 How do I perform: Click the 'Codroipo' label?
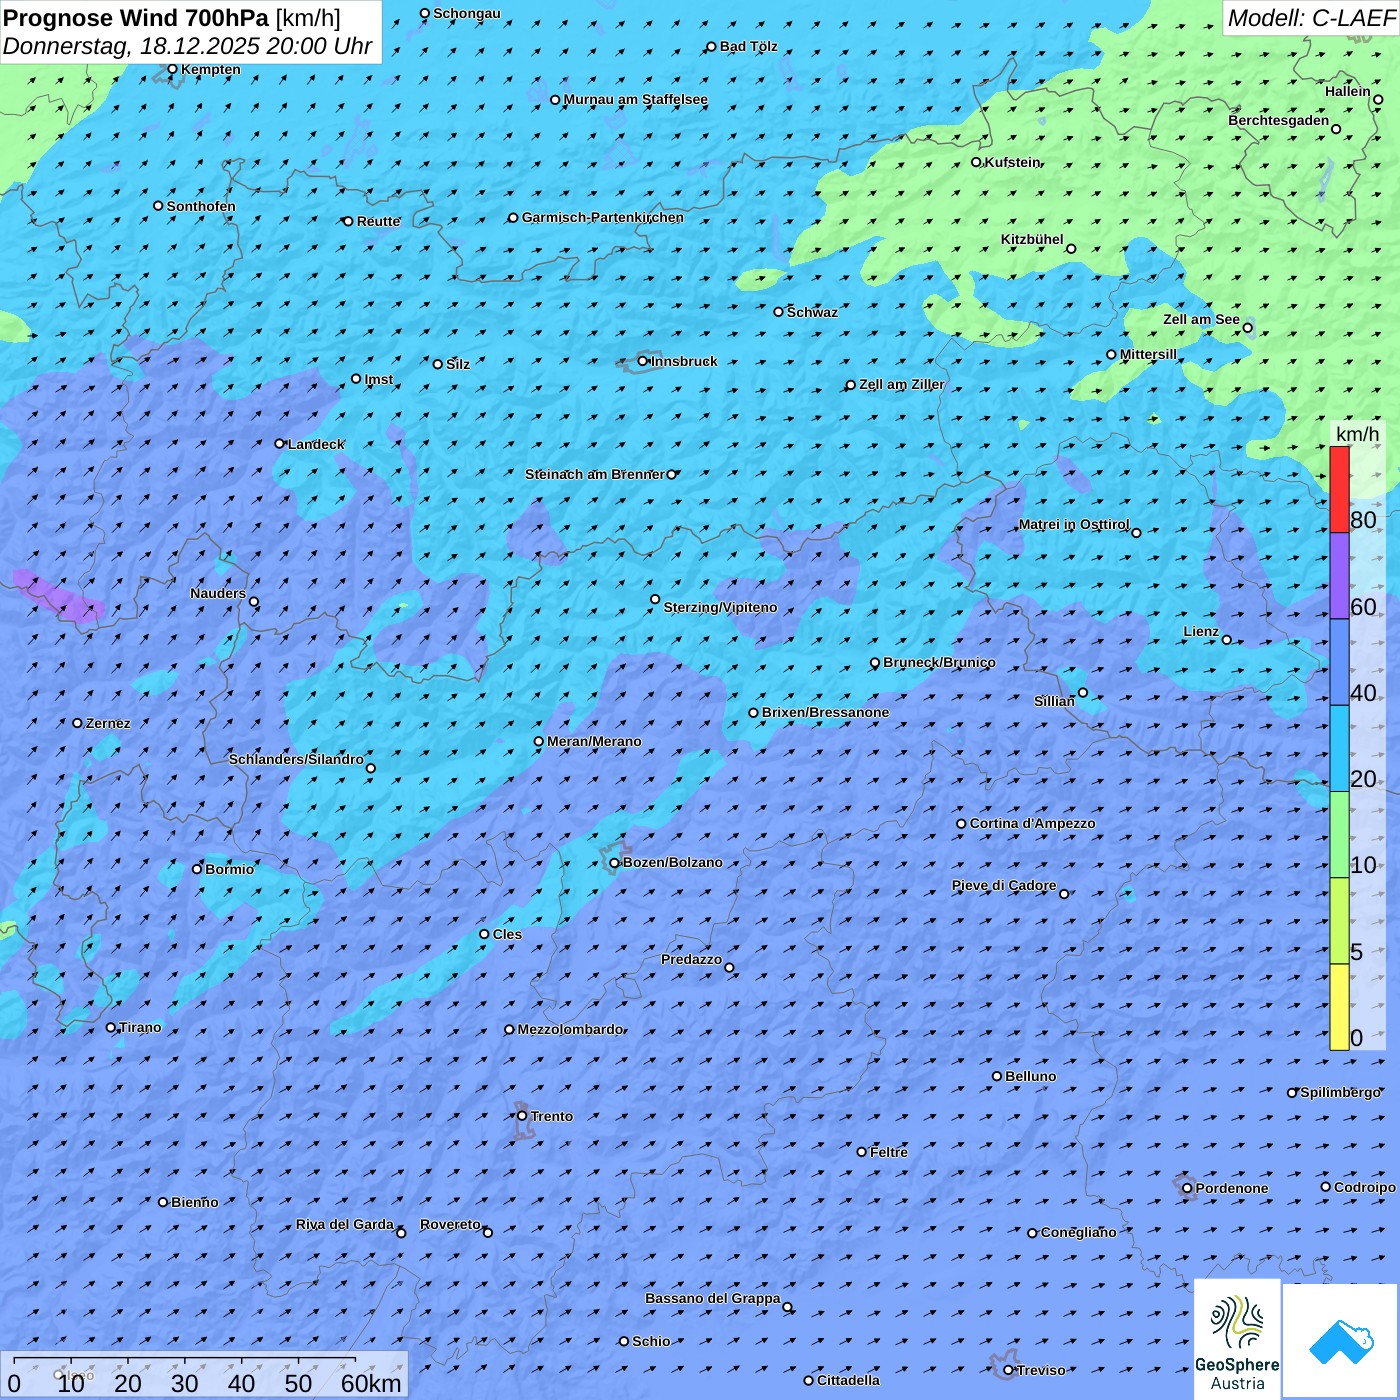(1365, 1187)
